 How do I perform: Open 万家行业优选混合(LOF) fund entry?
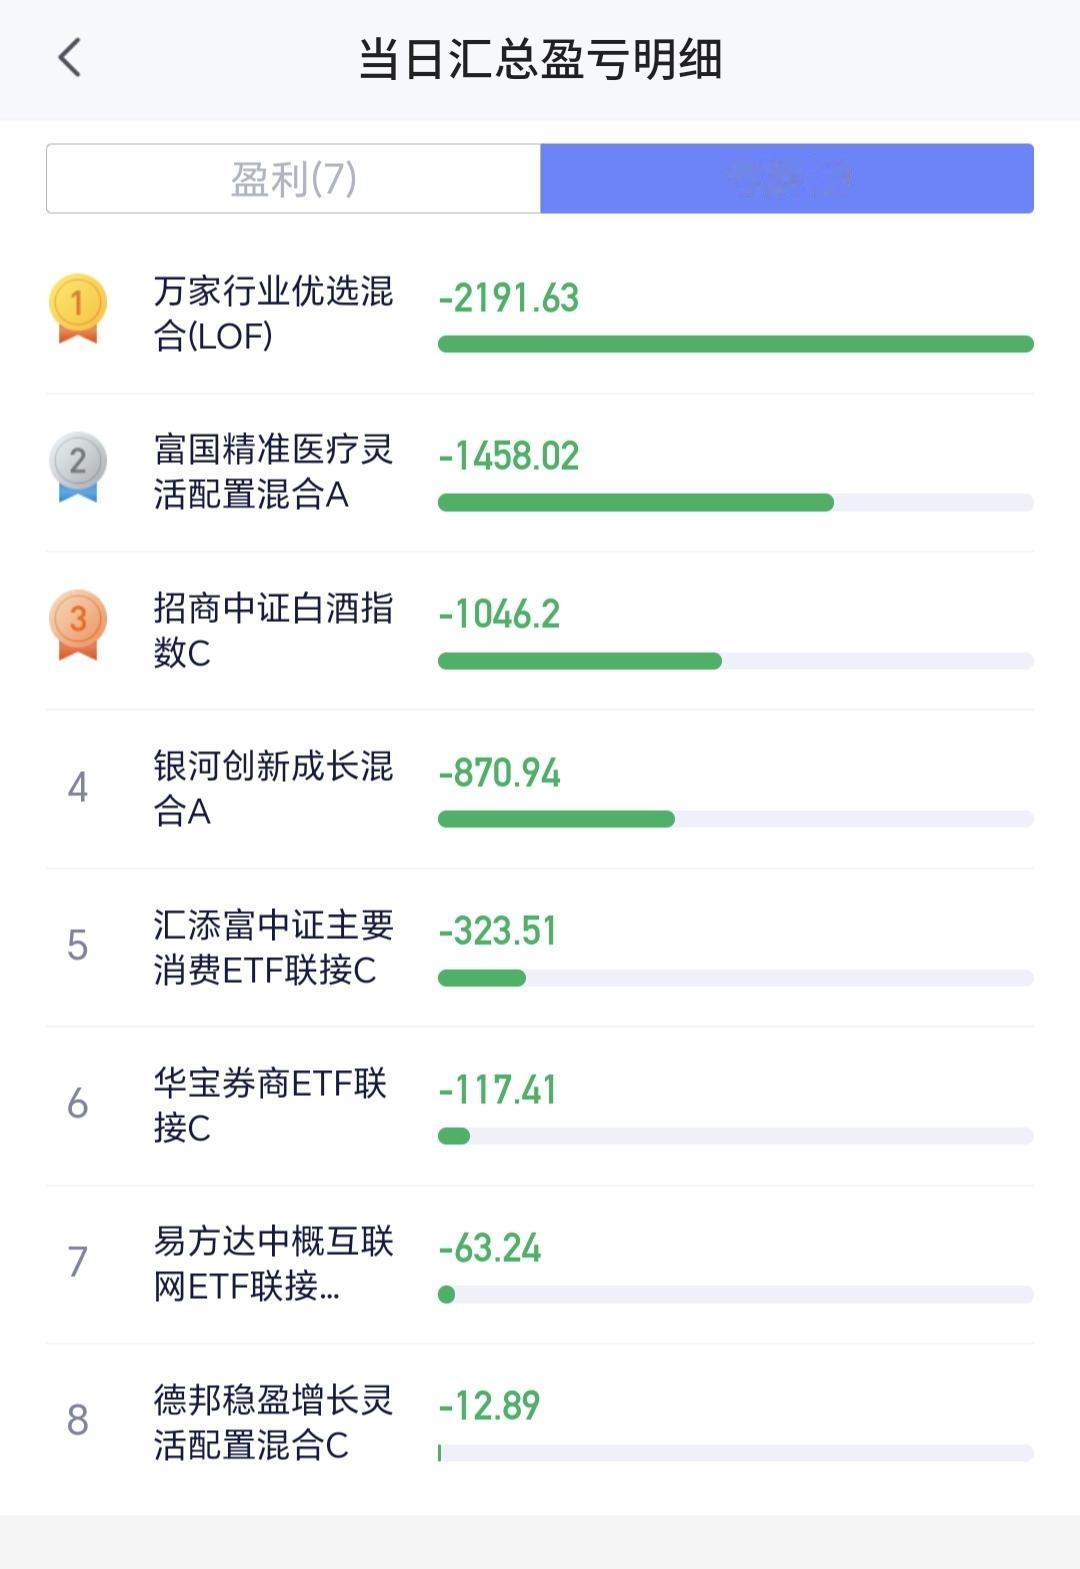540,314
